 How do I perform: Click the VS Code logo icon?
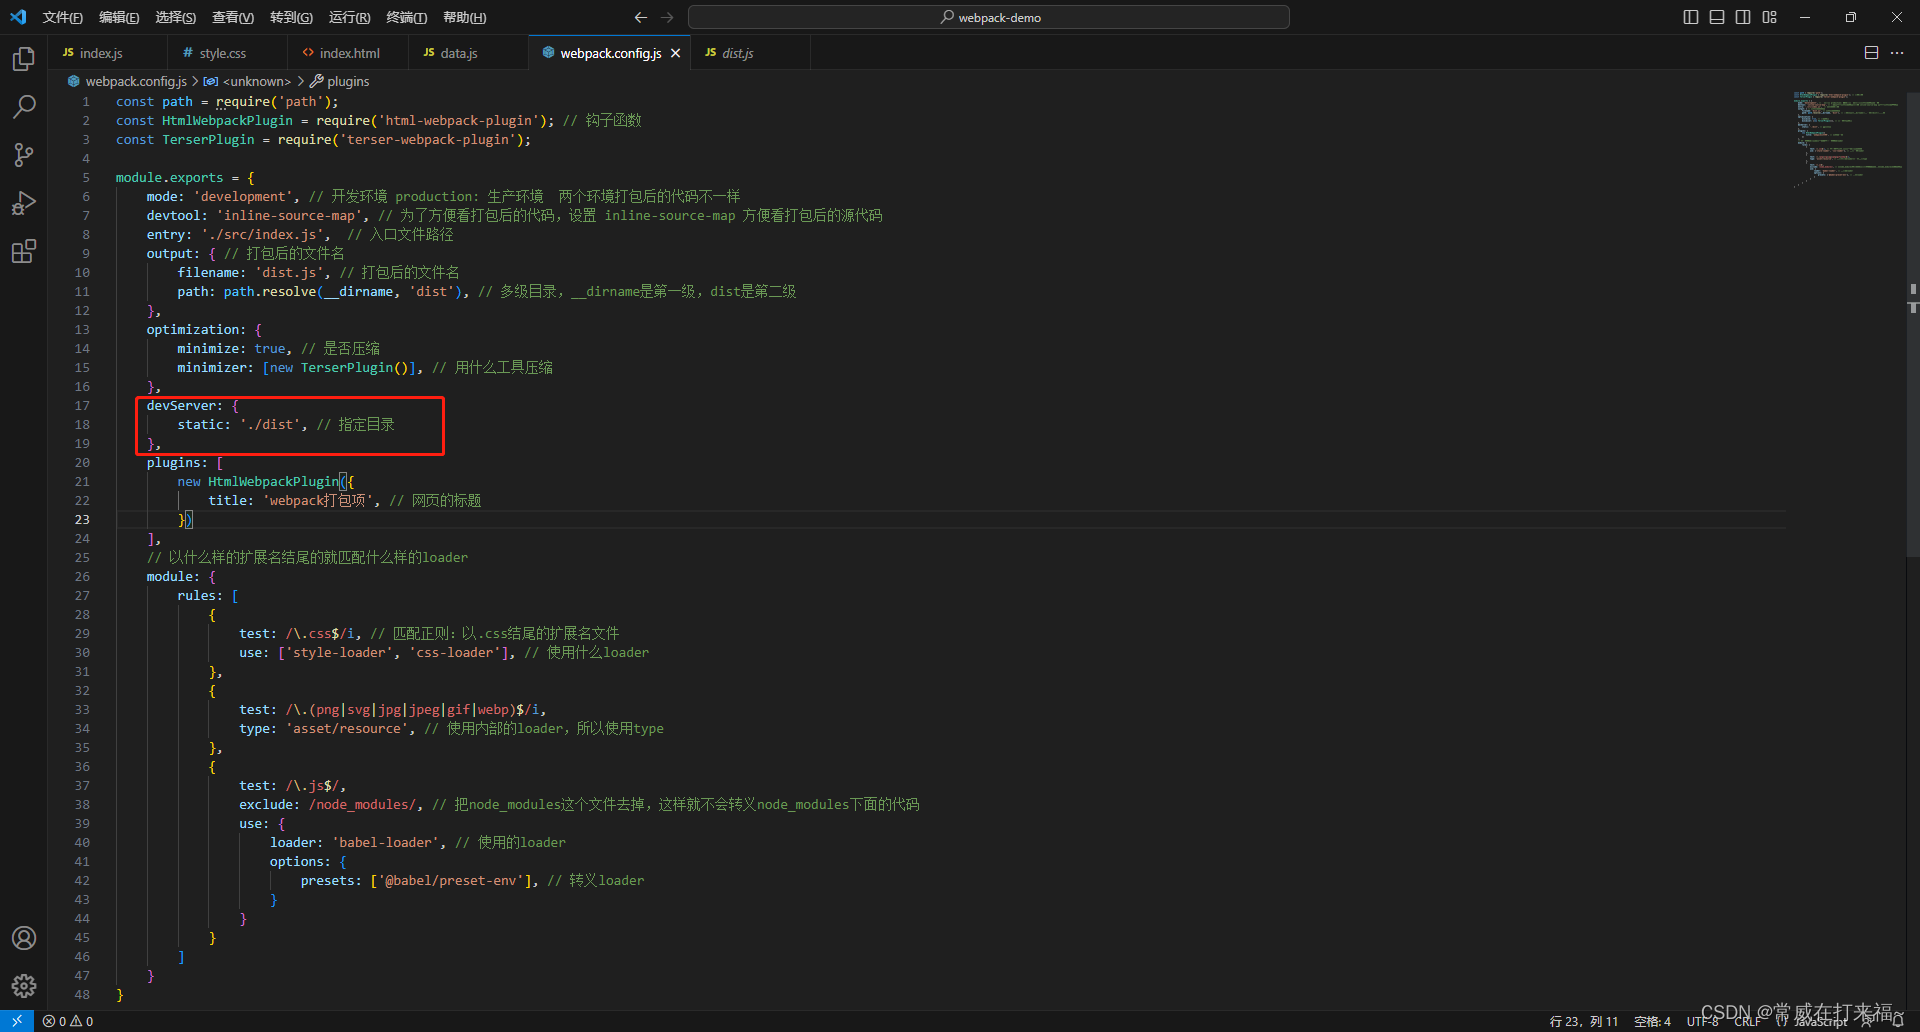pos(18,17)
